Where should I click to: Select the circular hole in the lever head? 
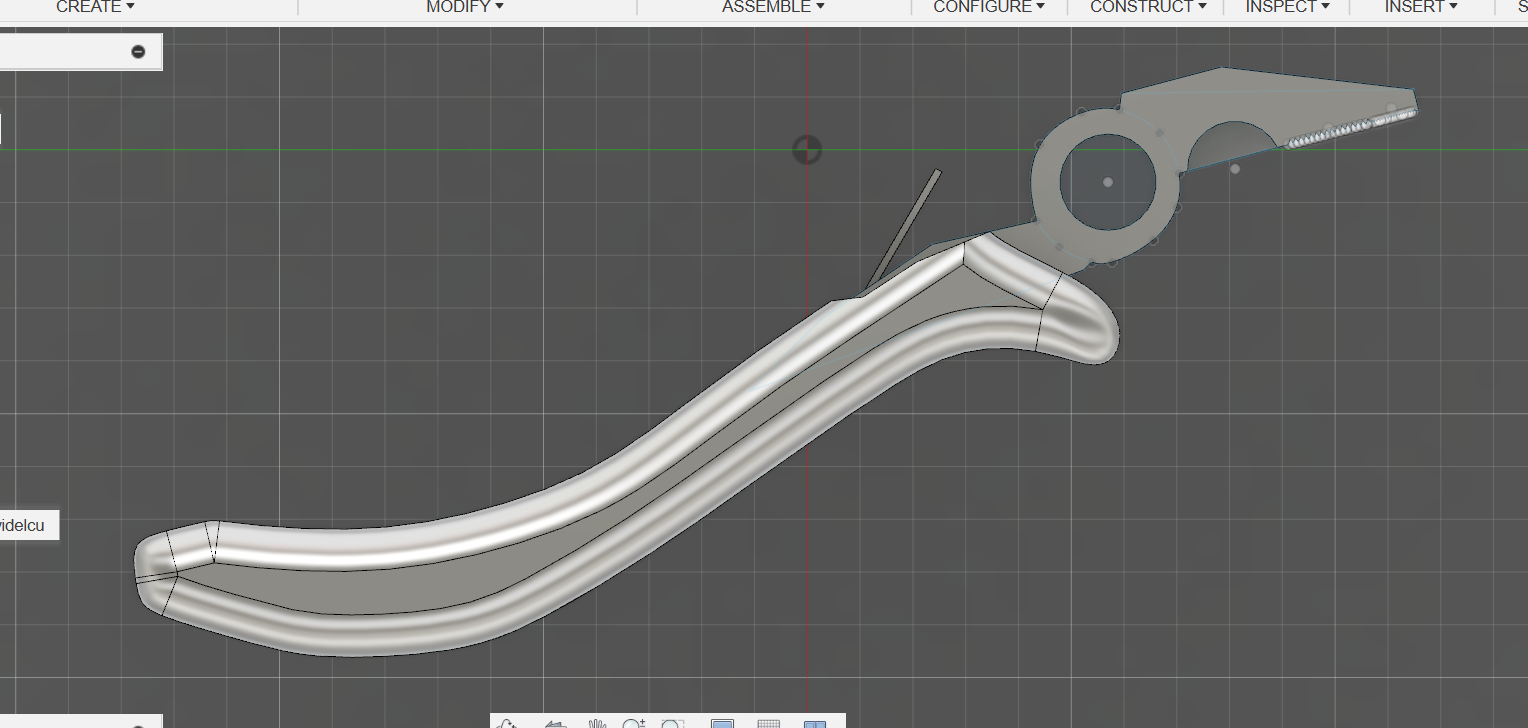1108,182
